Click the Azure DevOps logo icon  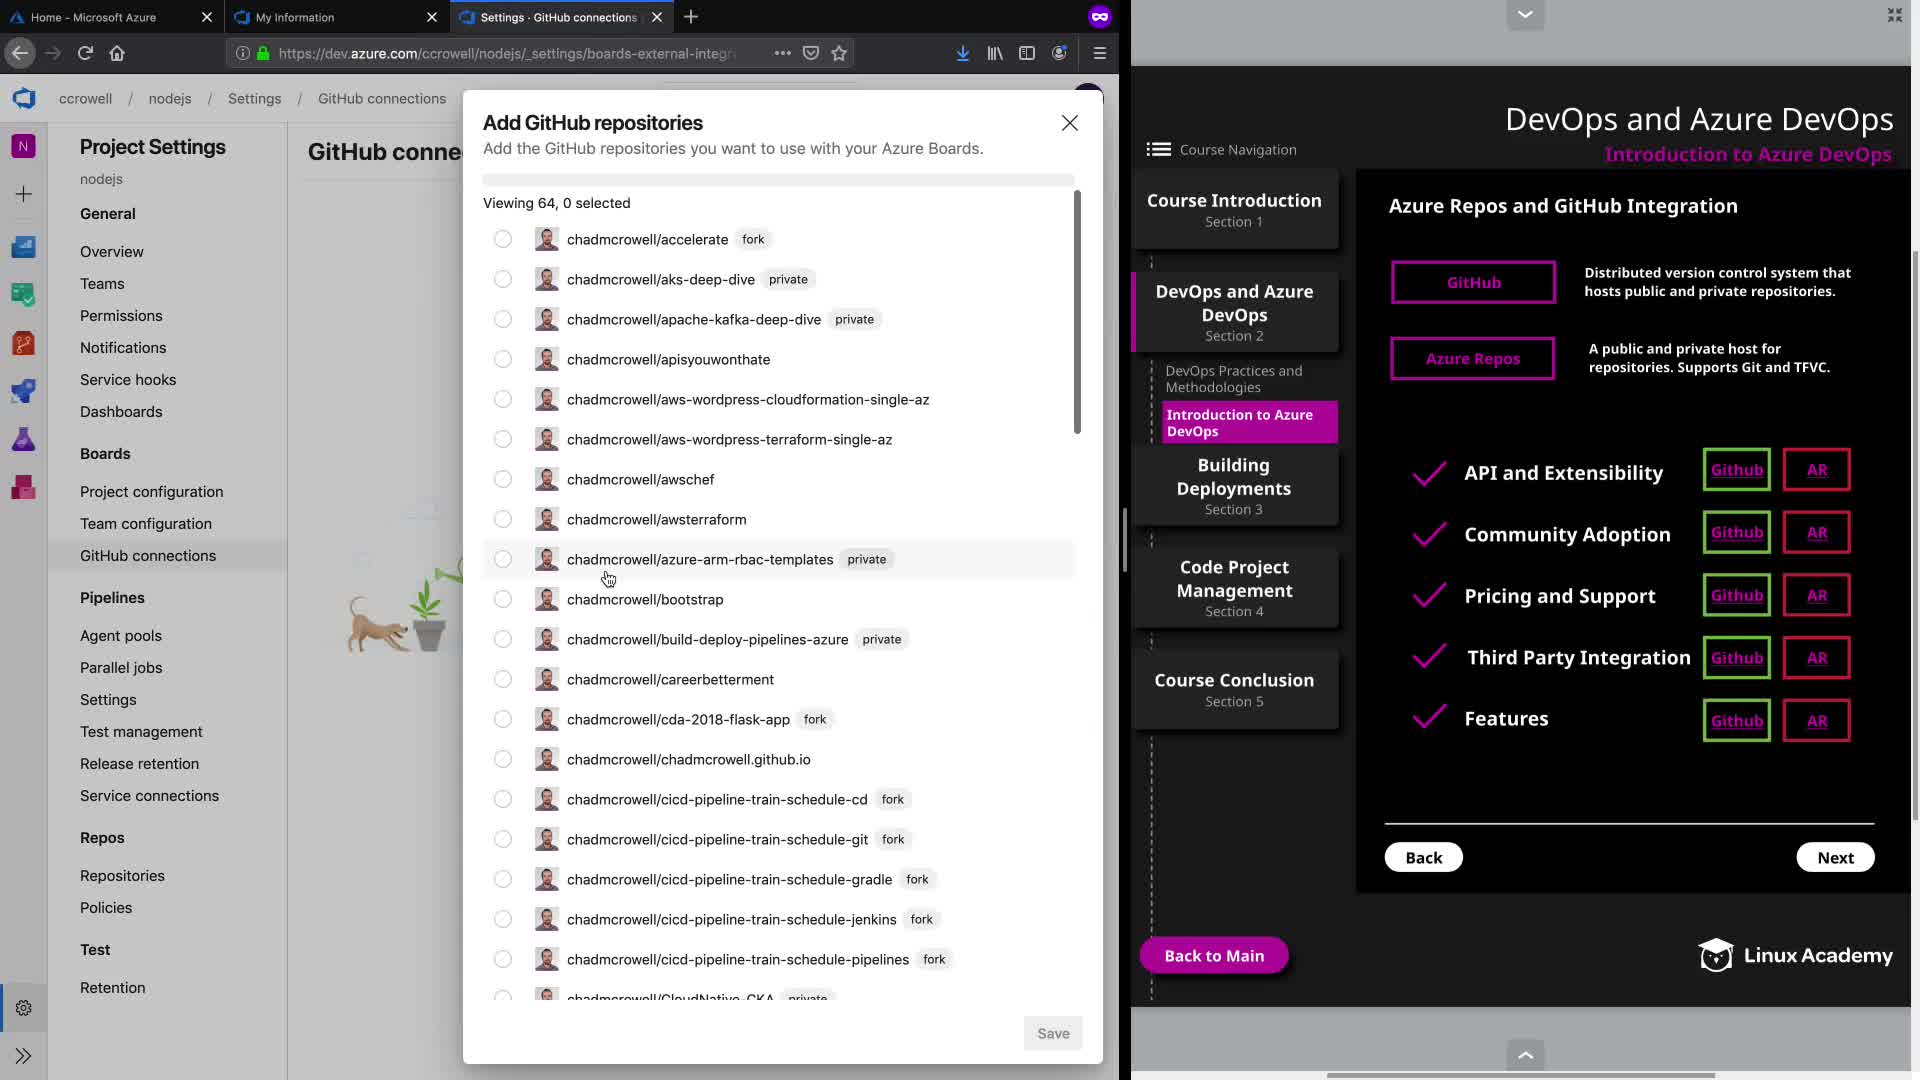(24, 98)
